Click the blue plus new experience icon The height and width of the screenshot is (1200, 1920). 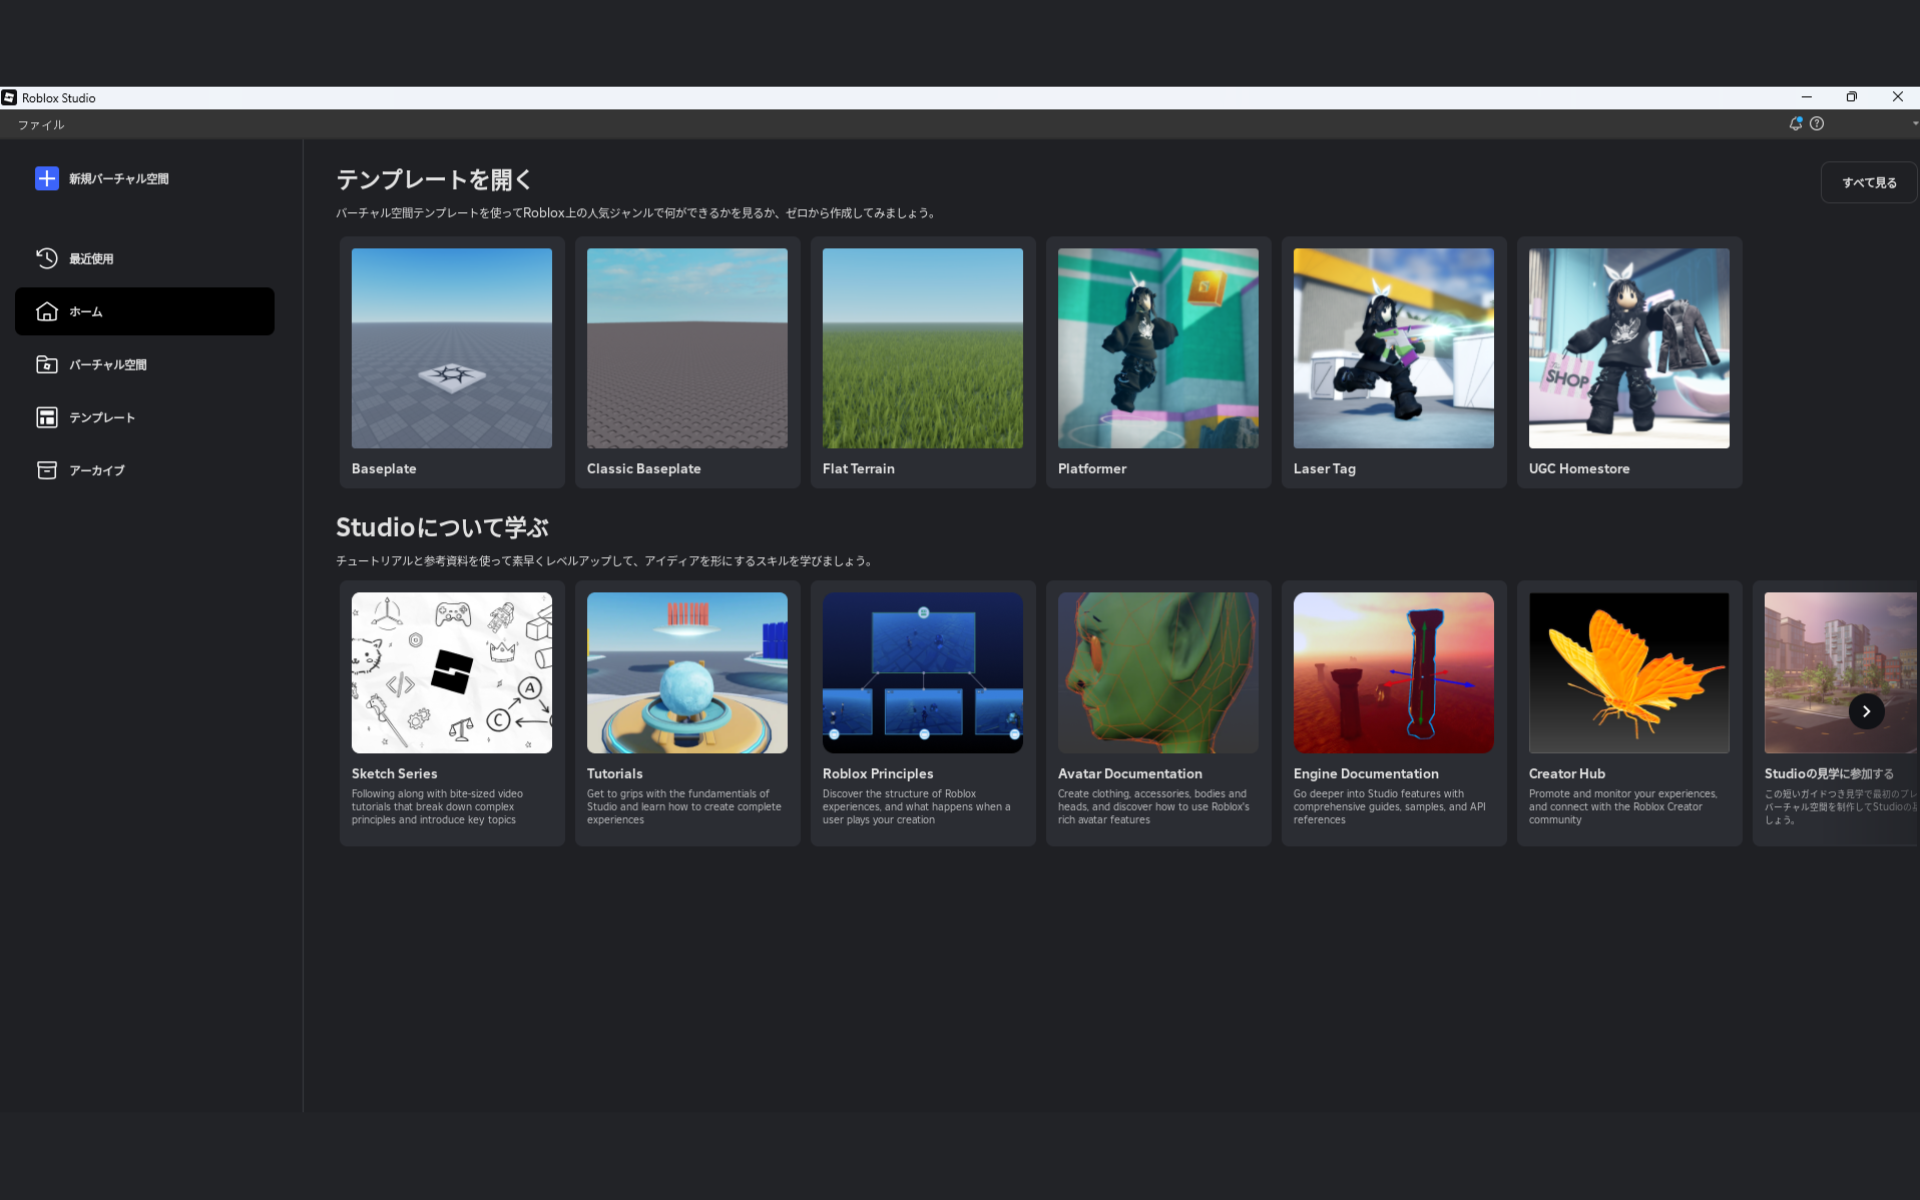(47, 178)
